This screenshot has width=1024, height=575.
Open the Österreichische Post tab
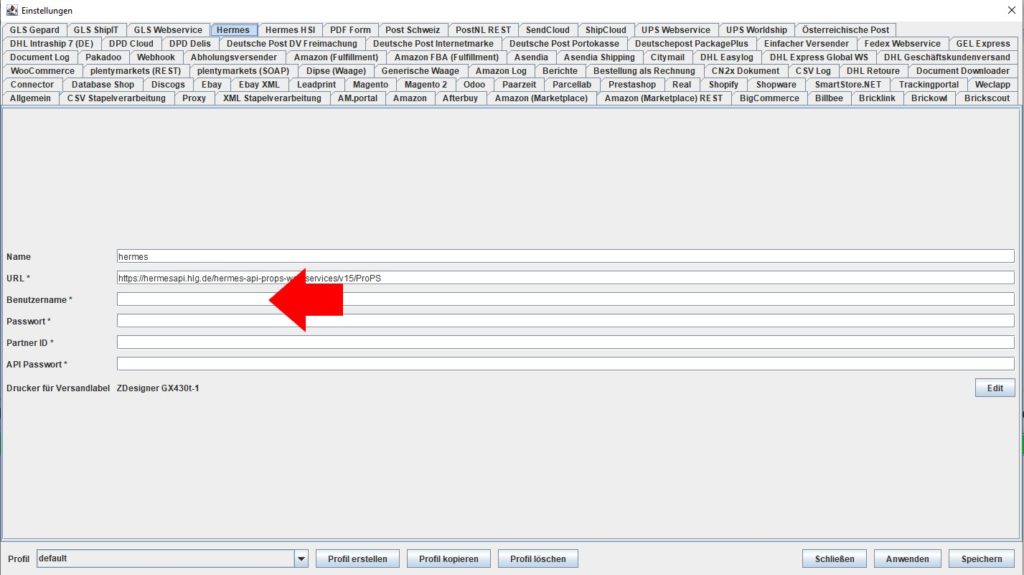[845, 30]
